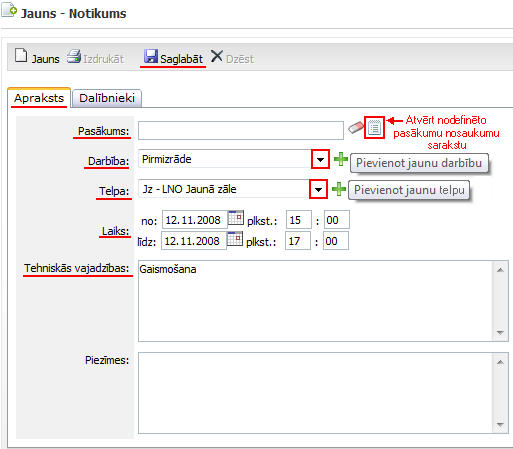Viewport: 513px width, 449px height.
Task: Open predefined event names list icon
Action: pos(374,128)
